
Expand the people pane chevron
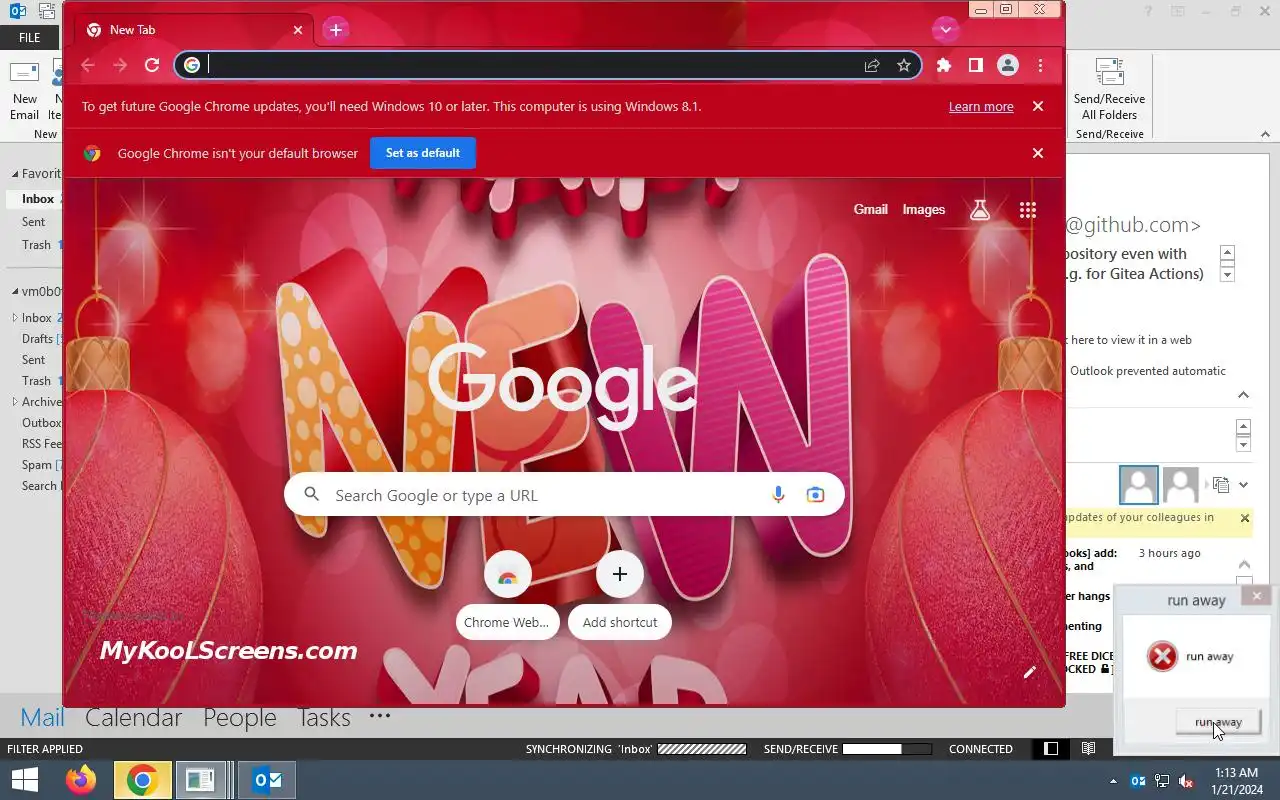1243,485
